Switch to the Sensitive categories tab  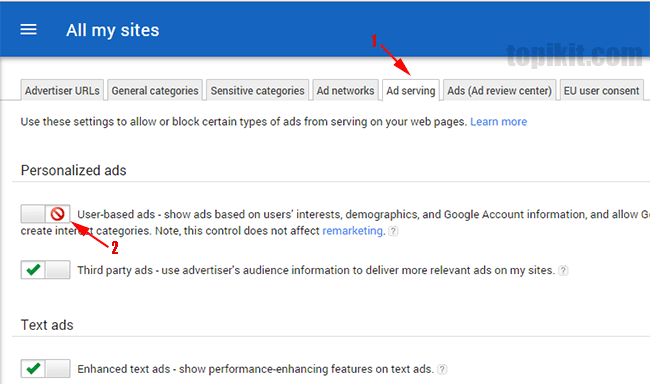coord(257,90)
